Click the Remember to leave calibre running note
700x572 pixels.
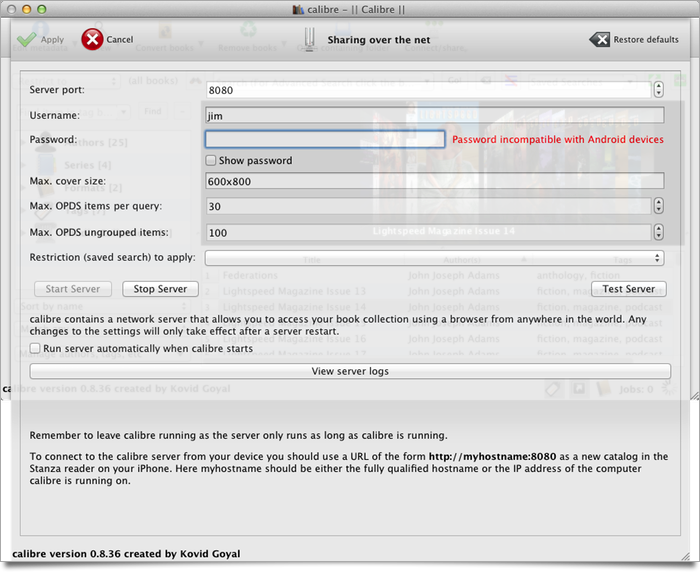(x=238, y=435)
